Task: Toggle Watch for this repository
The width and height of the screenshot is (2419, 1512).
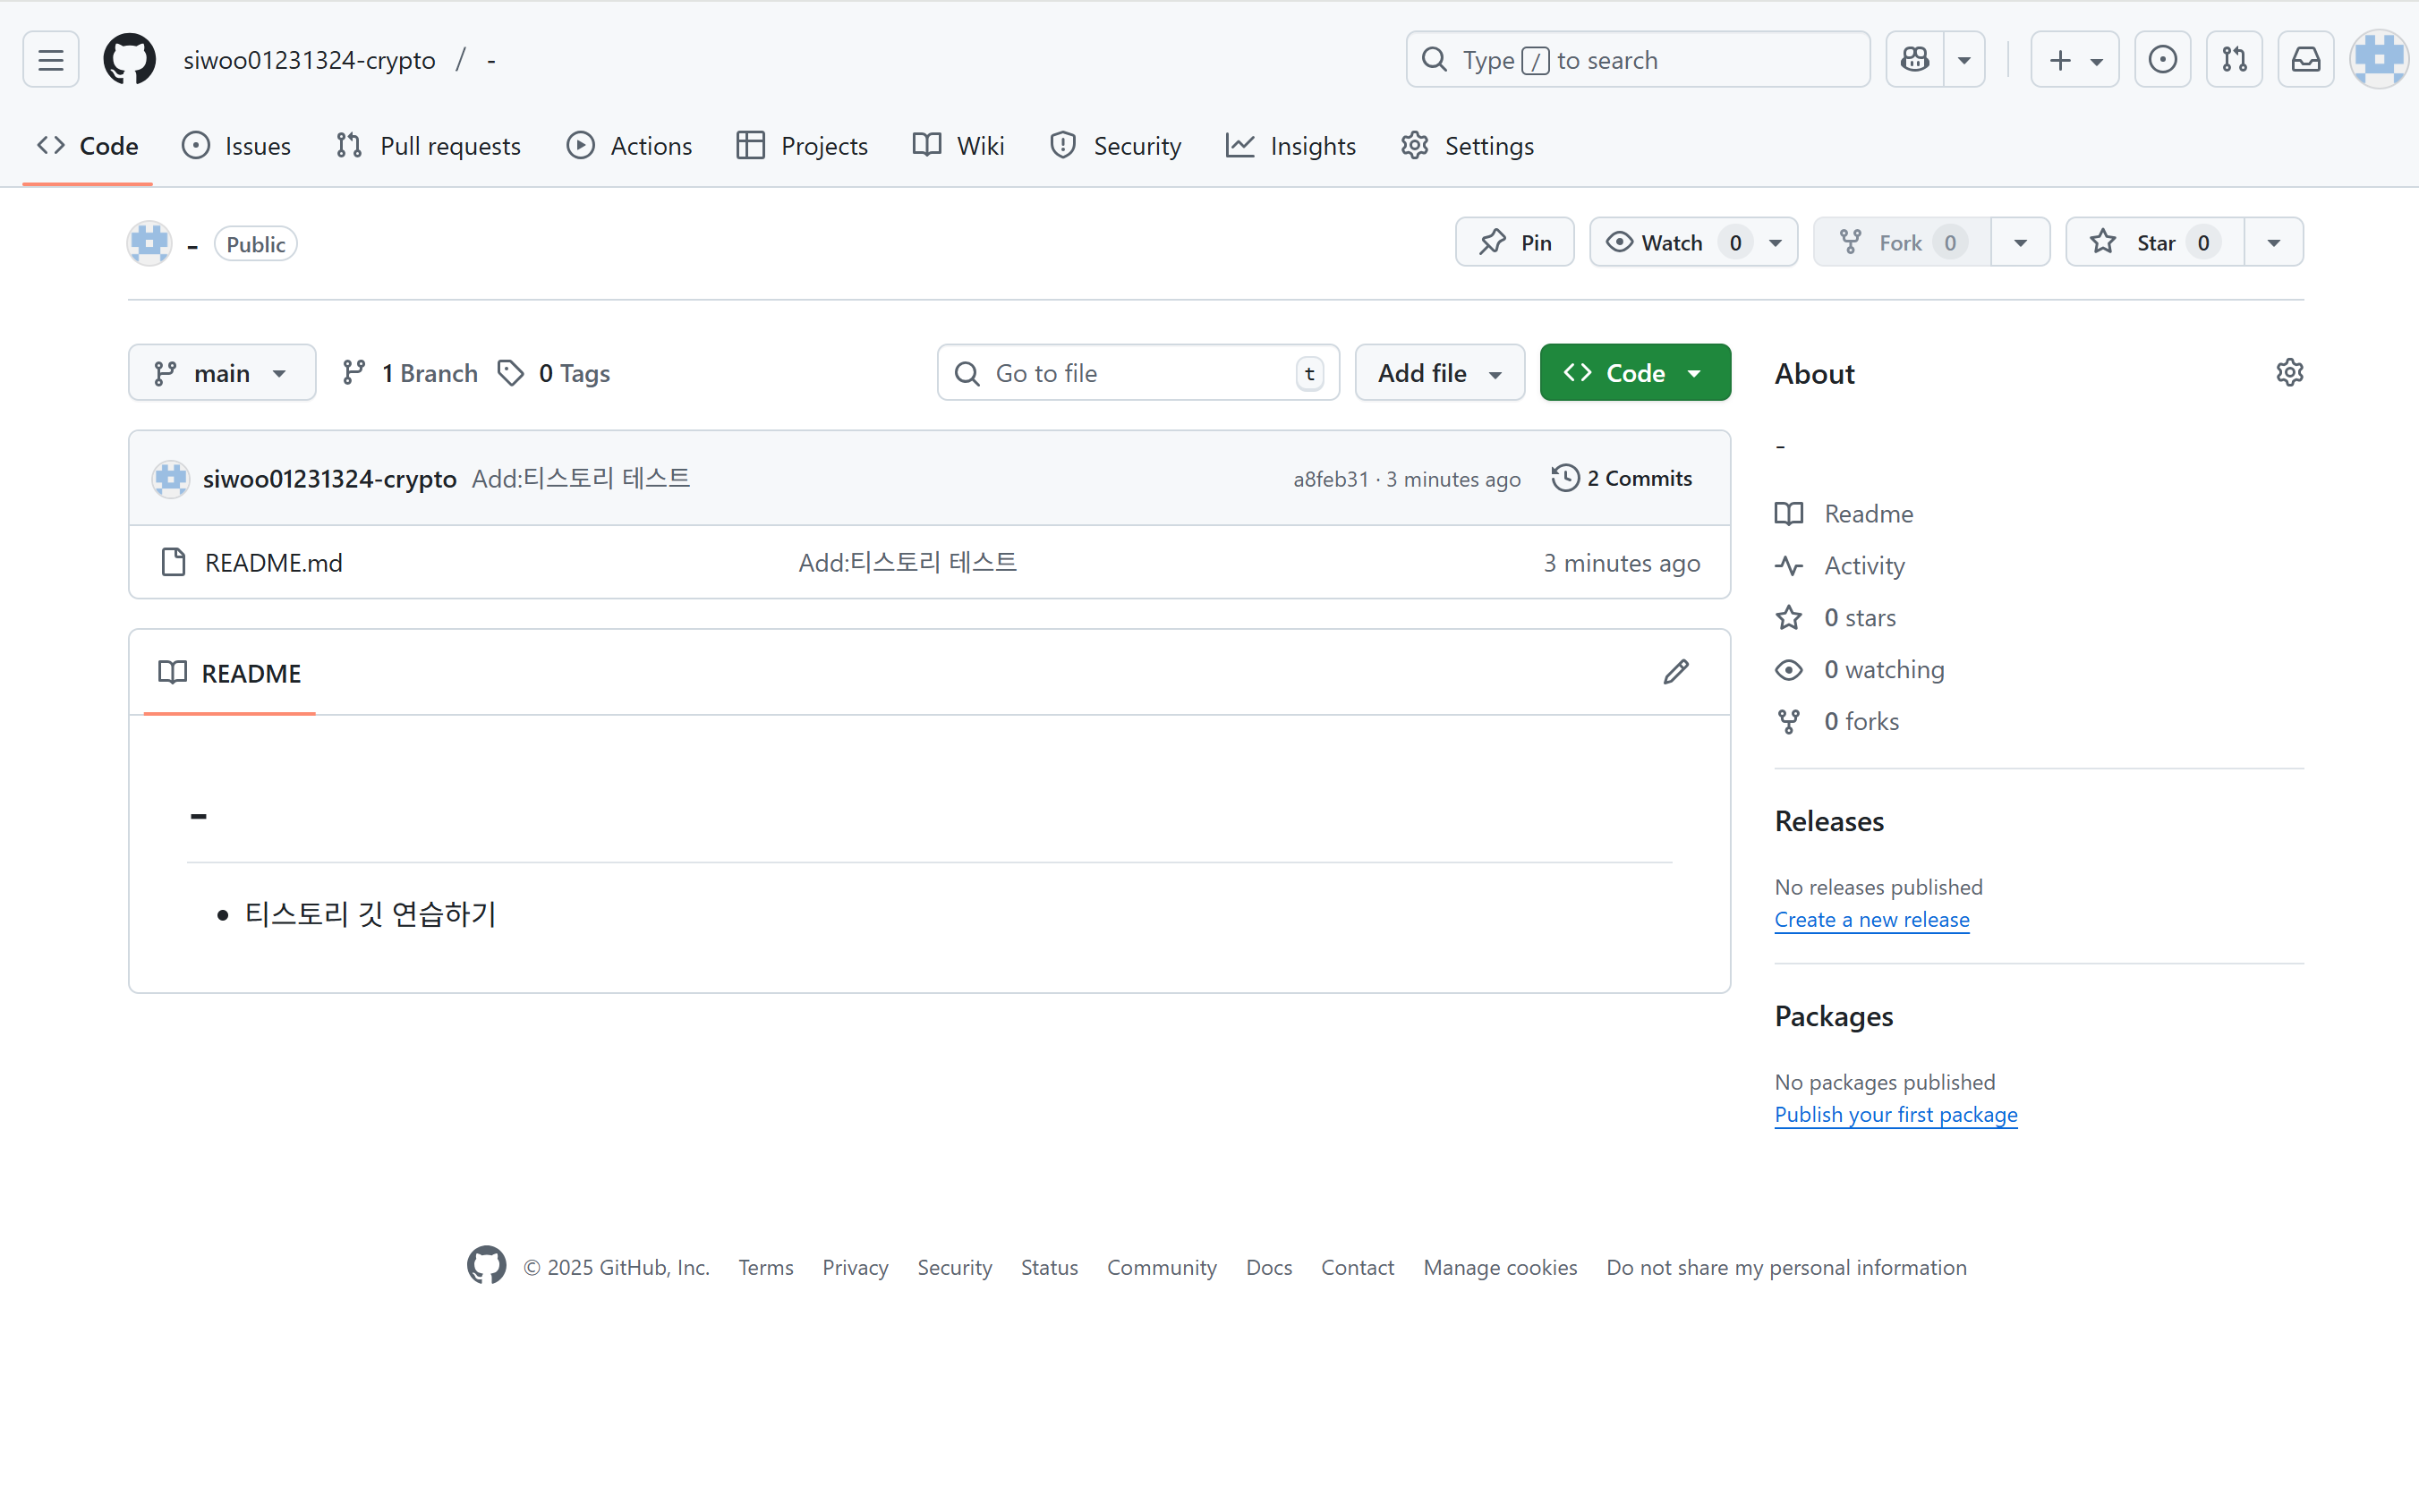Action: [1671, 243]
